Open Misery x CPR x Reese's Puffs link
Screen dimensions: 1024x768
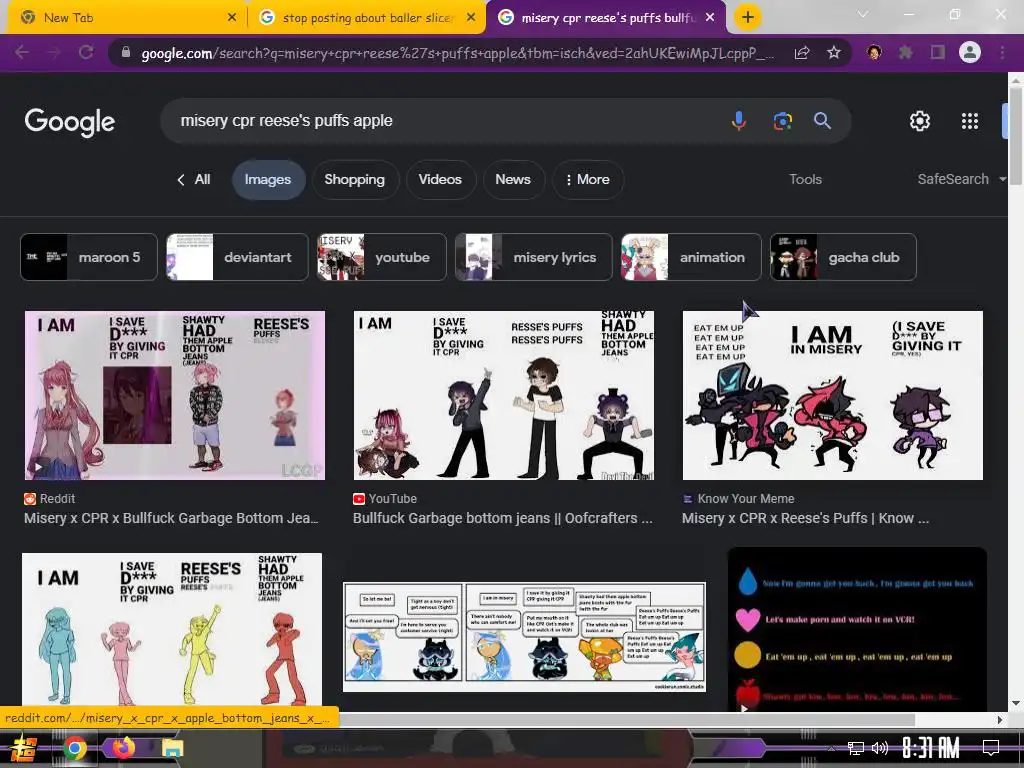coord(805,519)
